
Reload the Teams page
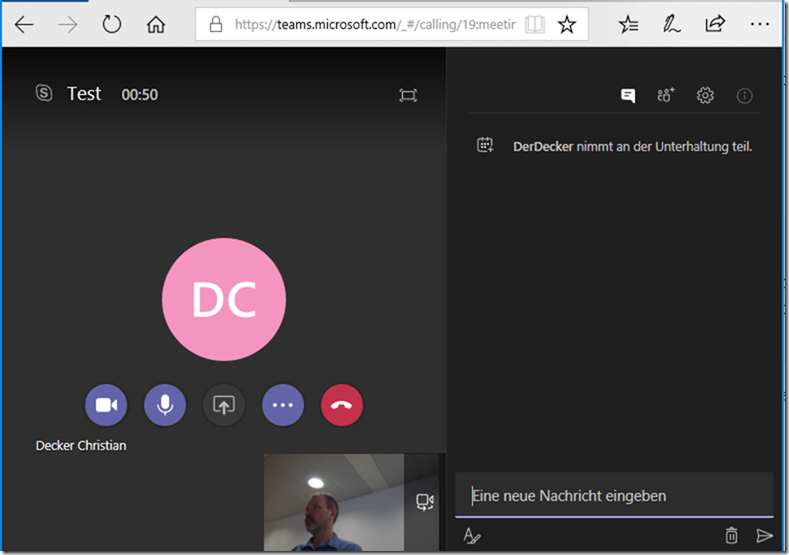click(x=111, y=24)
